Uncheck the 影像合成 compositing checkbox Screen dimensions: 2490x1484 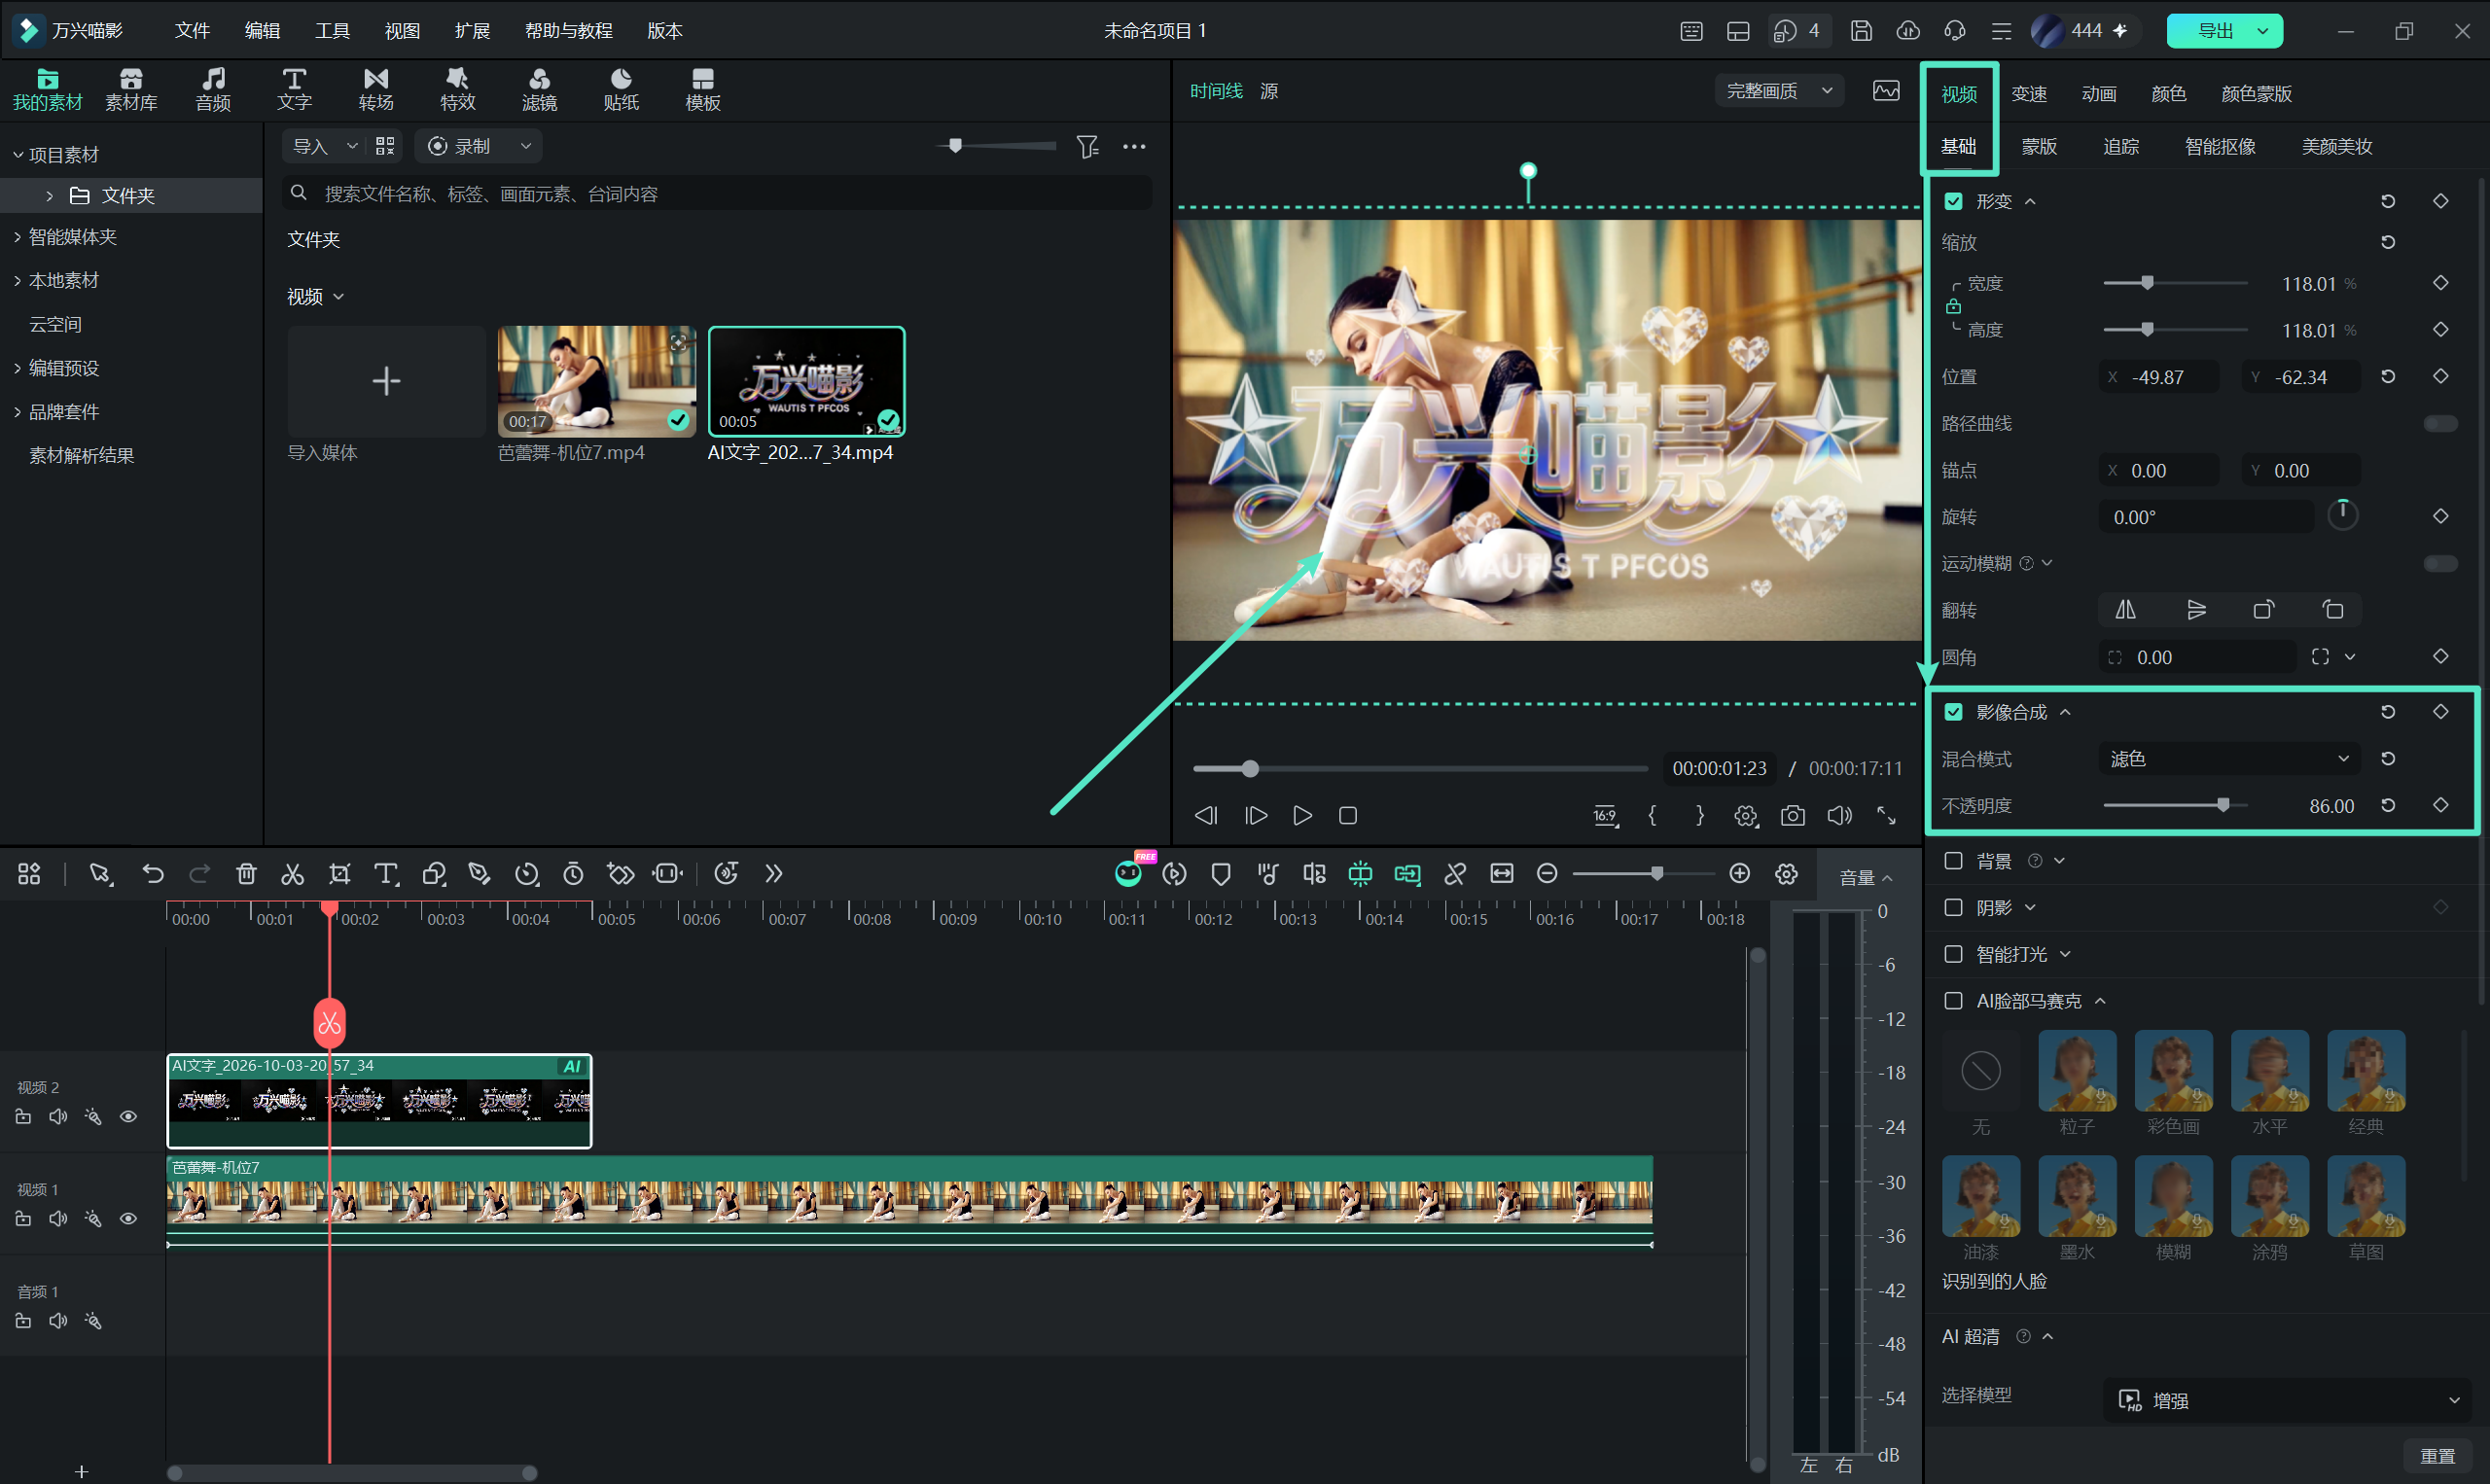[1954, 712]
